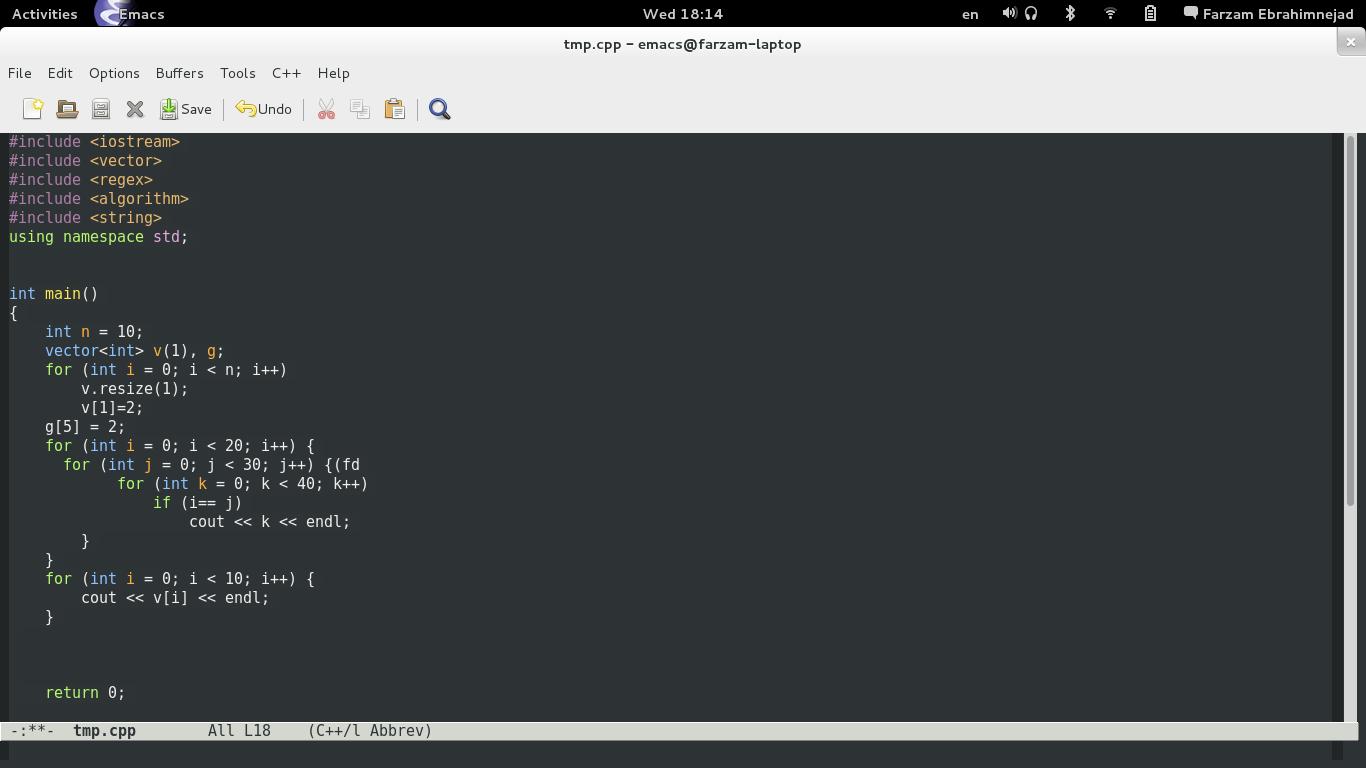The height and width of the screenshot is (768, 1366).
Task: Cut selection with the scissors icon
Action: click(326, 109)
